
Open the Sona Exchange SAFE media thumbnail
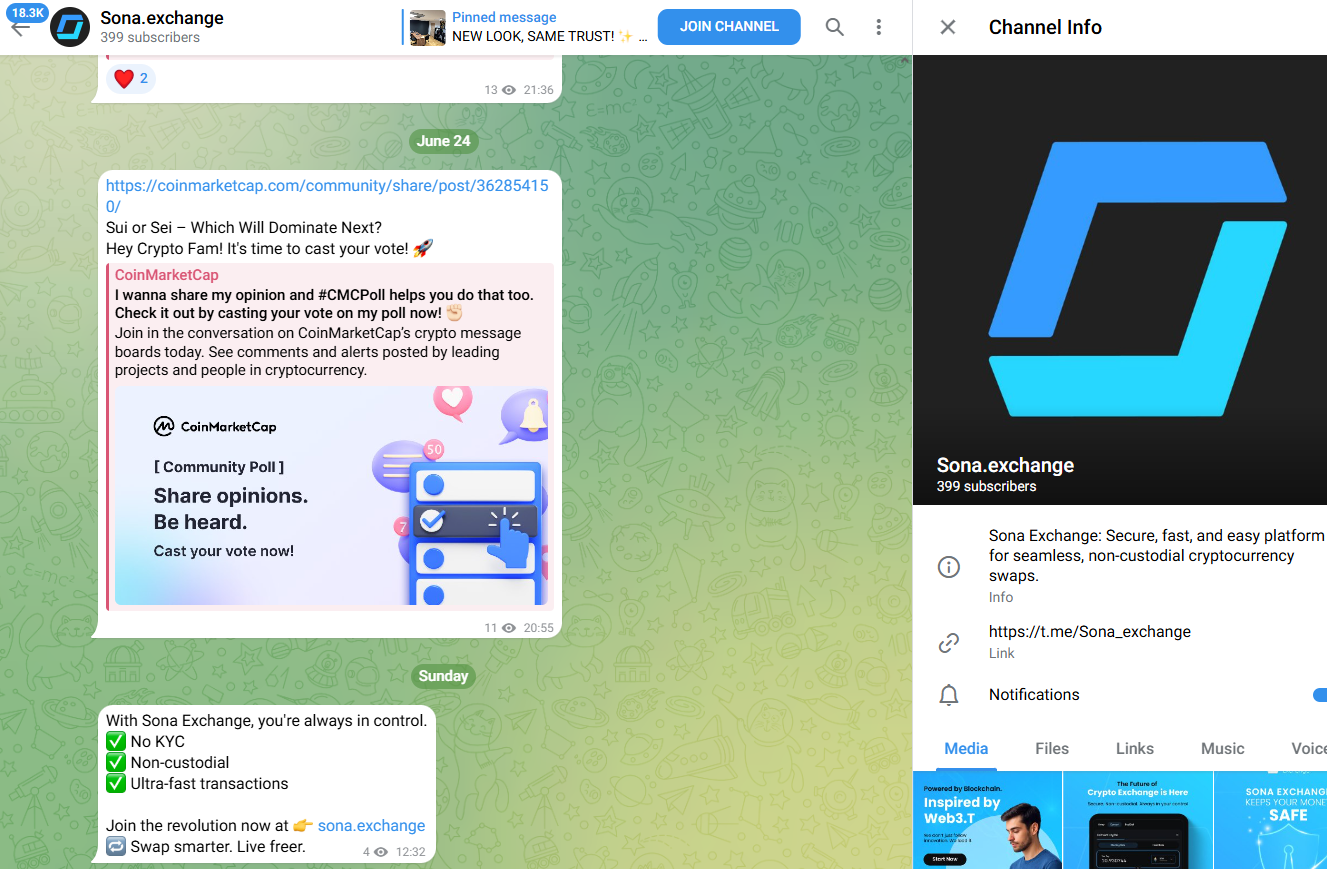click(x=1271, y=820)
